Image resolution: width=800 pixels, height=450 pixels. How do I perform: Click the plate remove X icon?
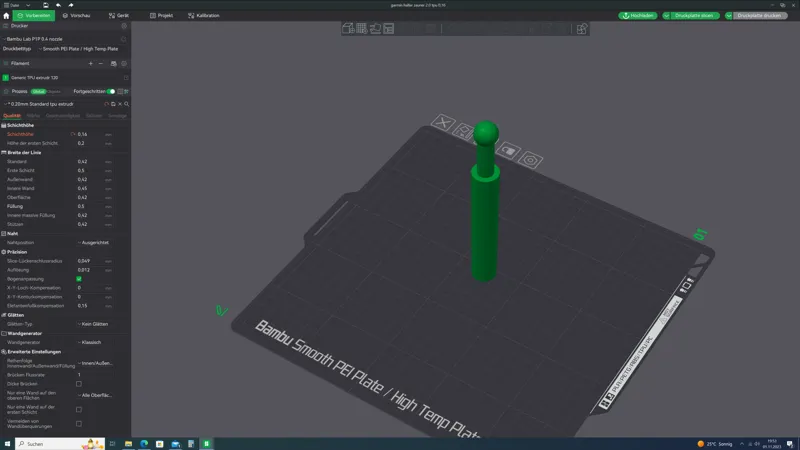click(x=443, y=122)
